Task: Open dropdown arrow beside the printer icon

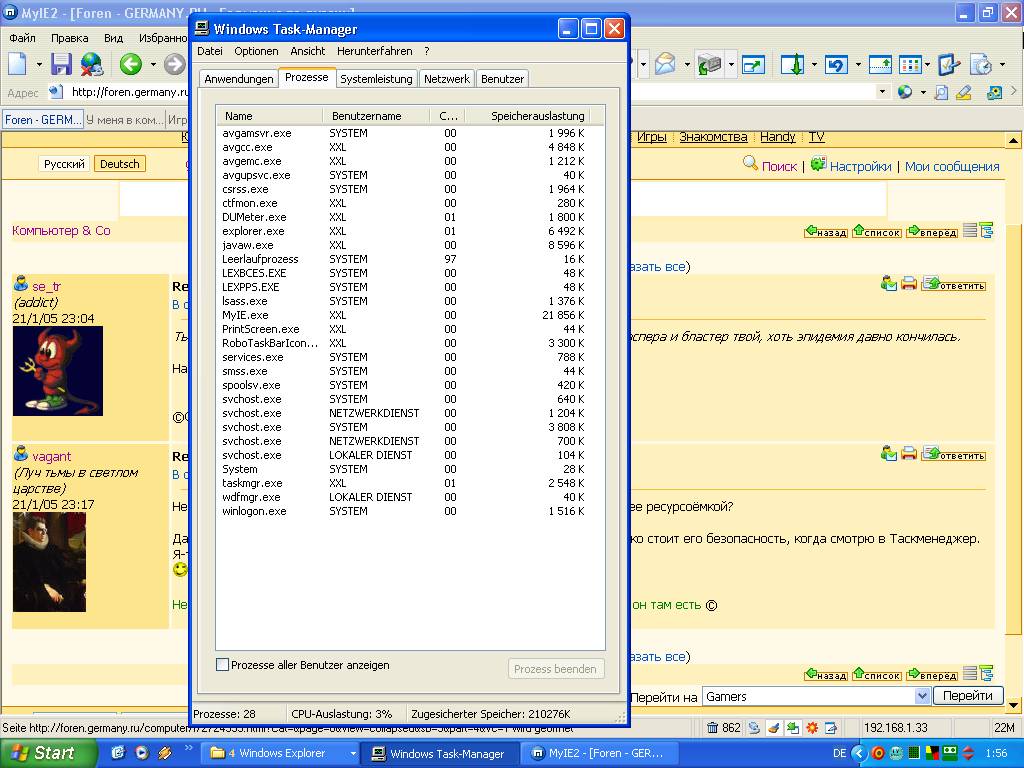Action: (x=731, y=64)
